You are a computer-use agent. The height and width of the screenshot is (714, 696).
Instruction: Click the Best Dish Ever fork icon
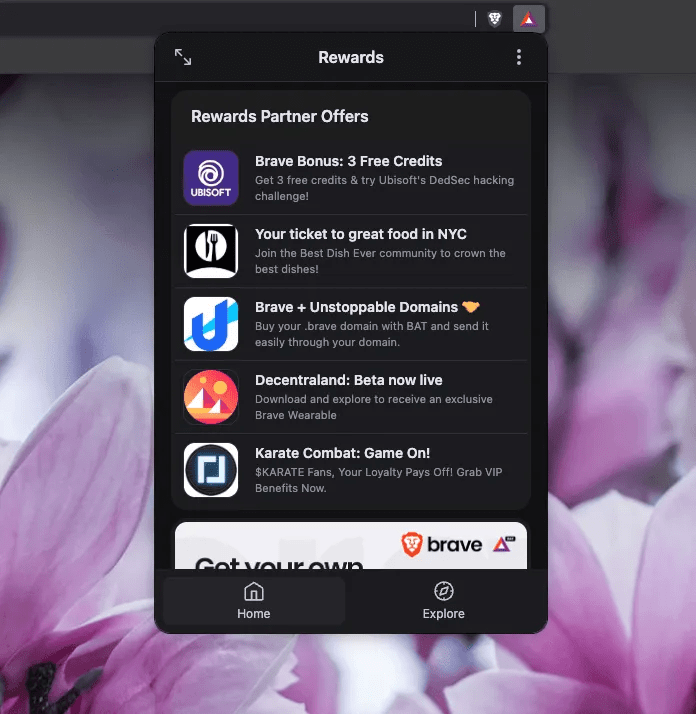tap(211, 251)
